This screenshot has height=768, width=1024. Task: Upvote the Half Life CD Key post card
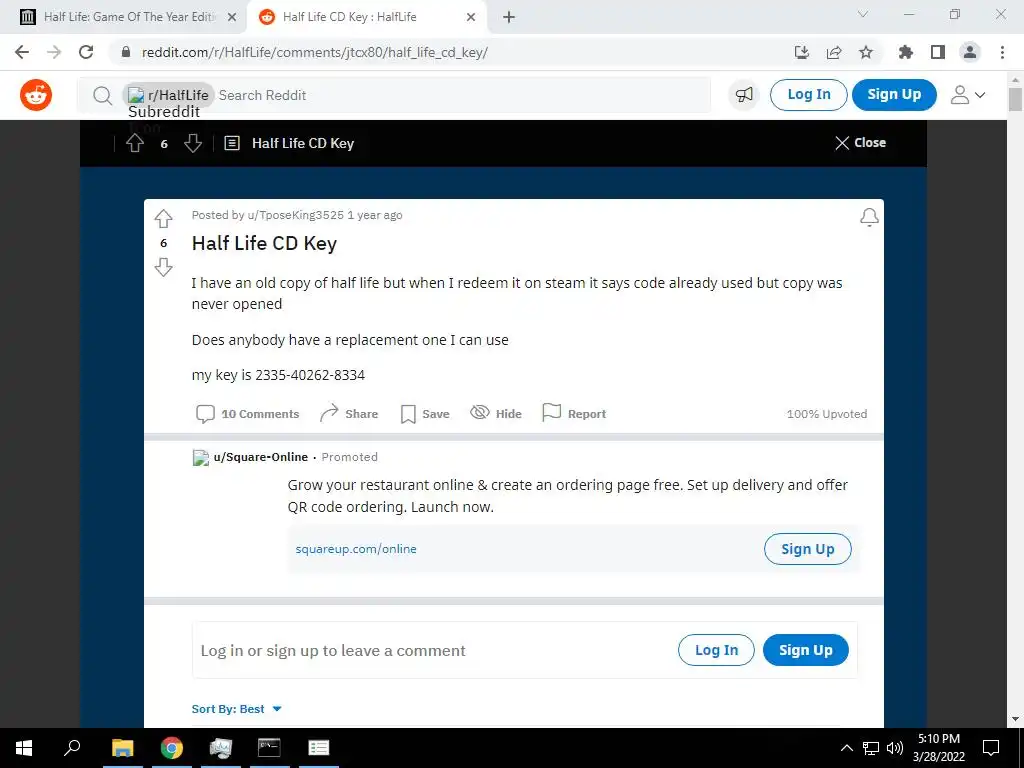[x=163, y=218]
